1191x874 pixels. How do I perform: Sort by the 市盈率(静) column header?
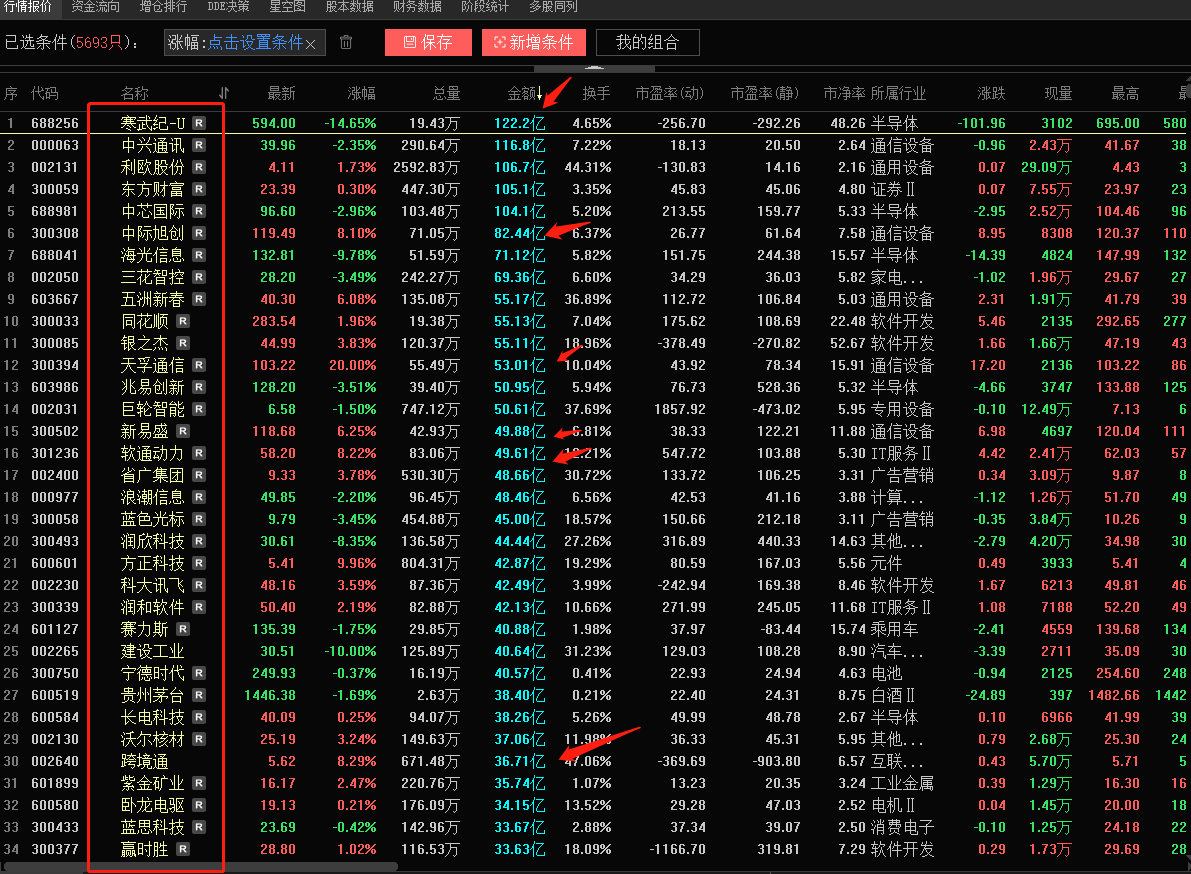[x=764, y=93]
